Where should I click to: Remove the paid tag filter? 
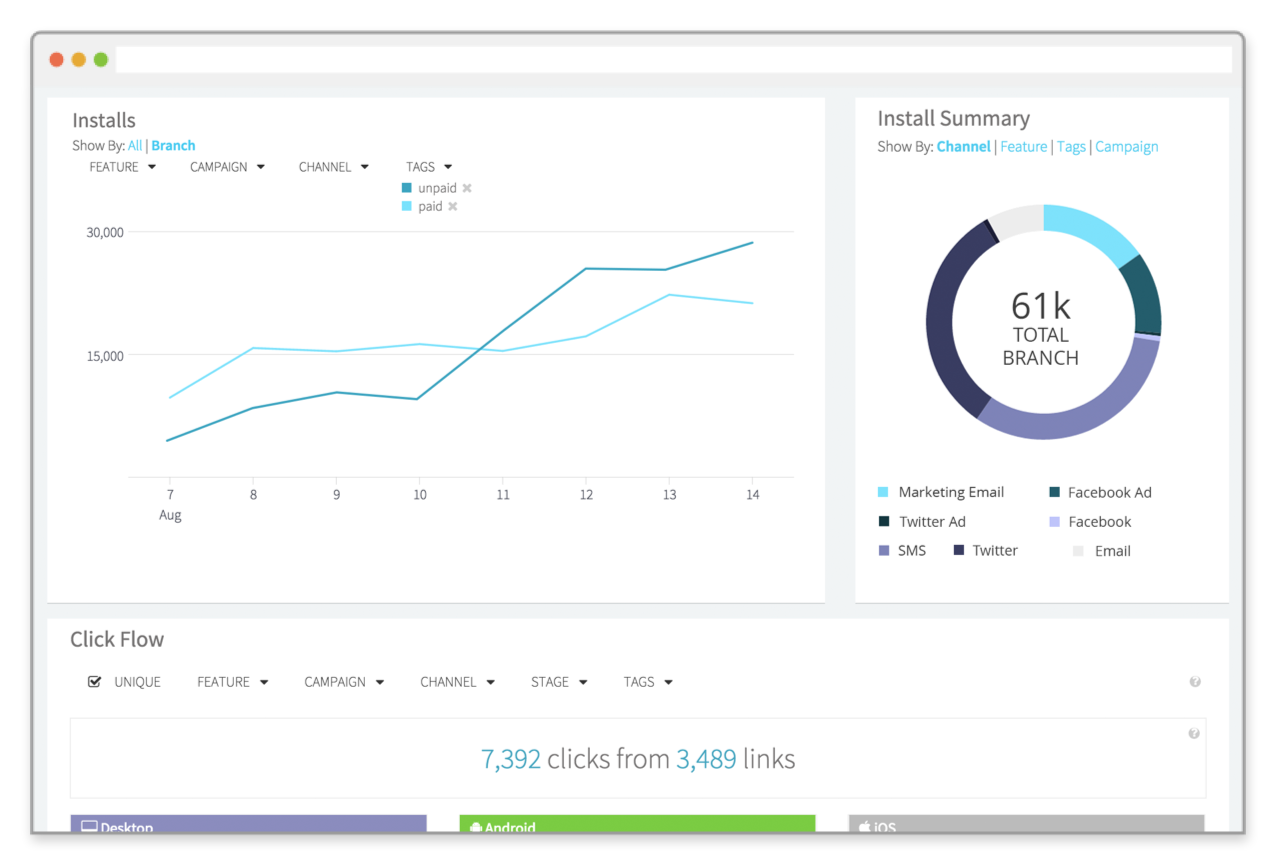[x=453, y=207]
